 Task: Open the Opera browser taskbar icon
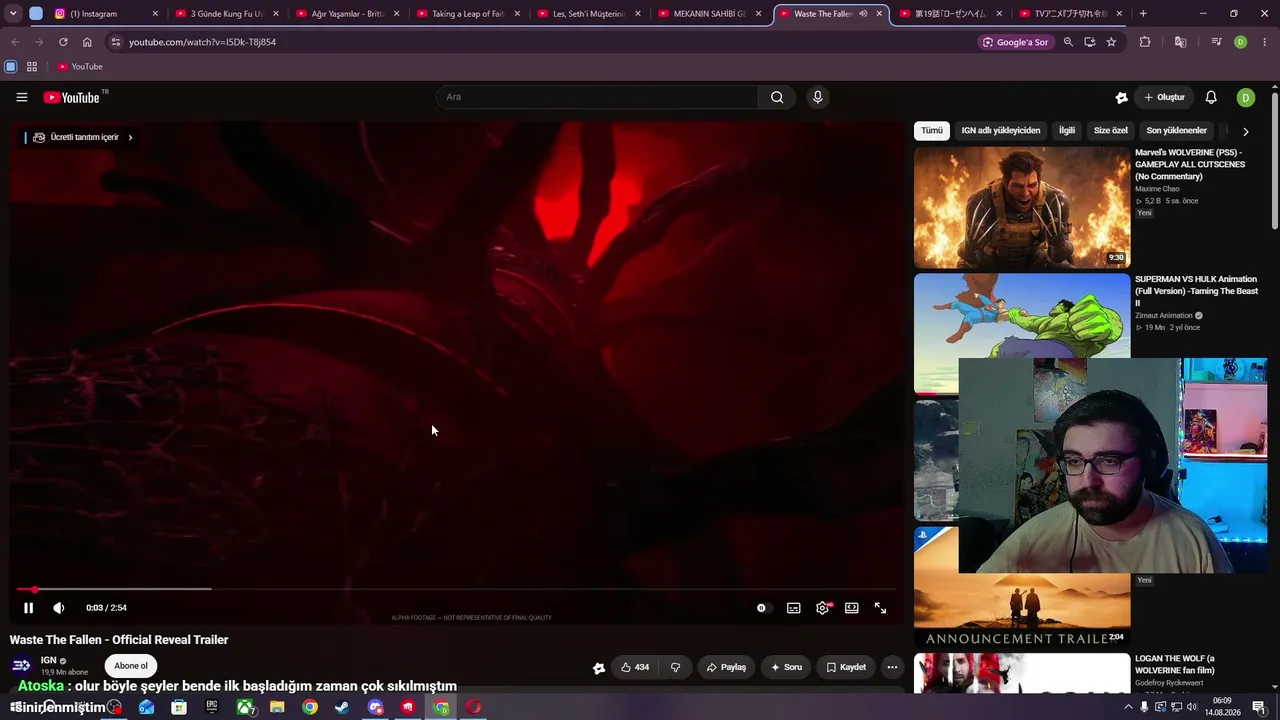click(x=473, y=707)
